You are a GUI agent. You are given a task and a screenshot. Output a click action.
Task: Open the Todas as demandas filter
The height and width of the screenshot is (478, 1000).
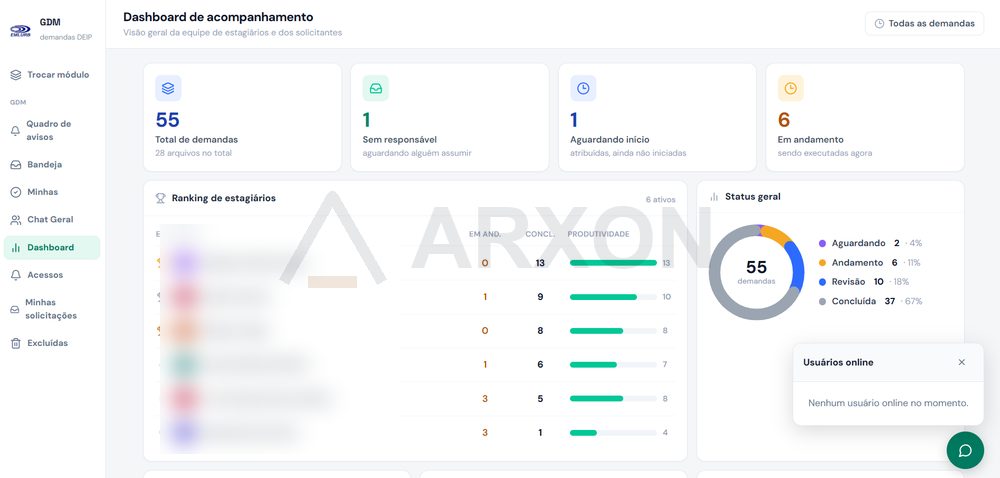tap(925, 24)
